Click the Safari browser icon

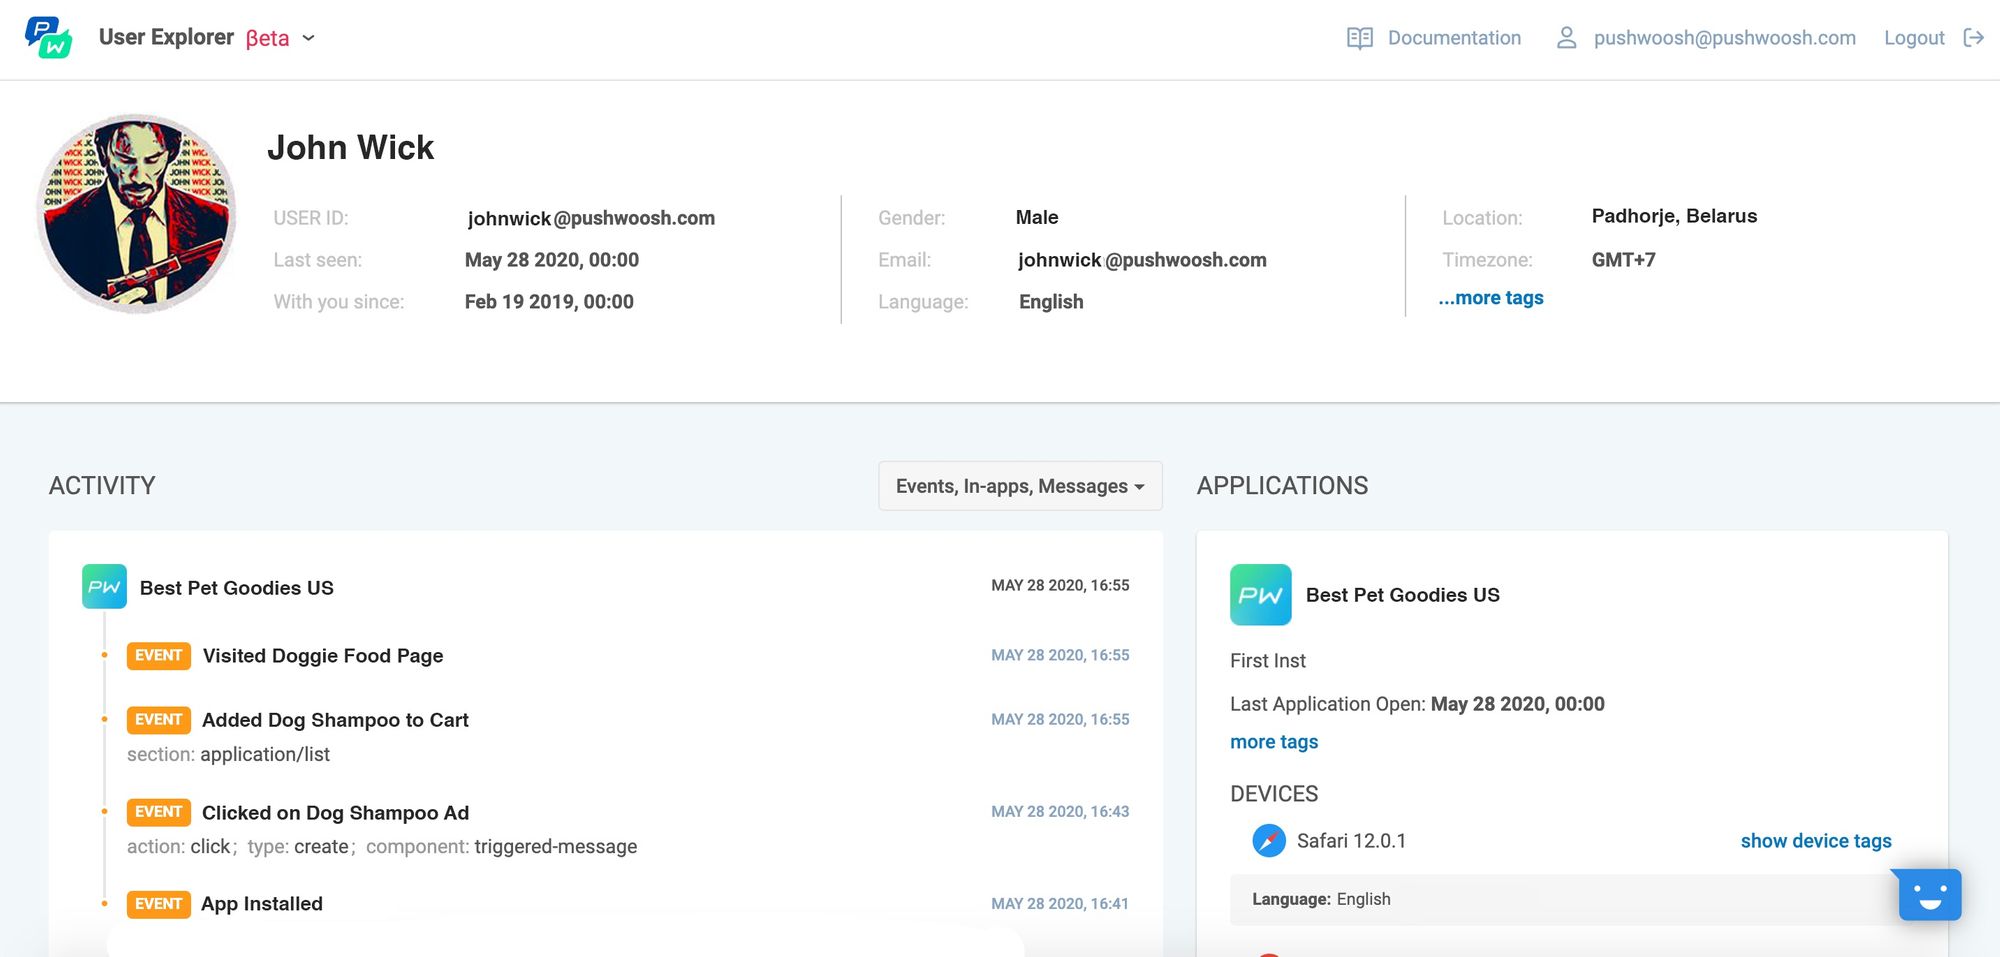1269,840
